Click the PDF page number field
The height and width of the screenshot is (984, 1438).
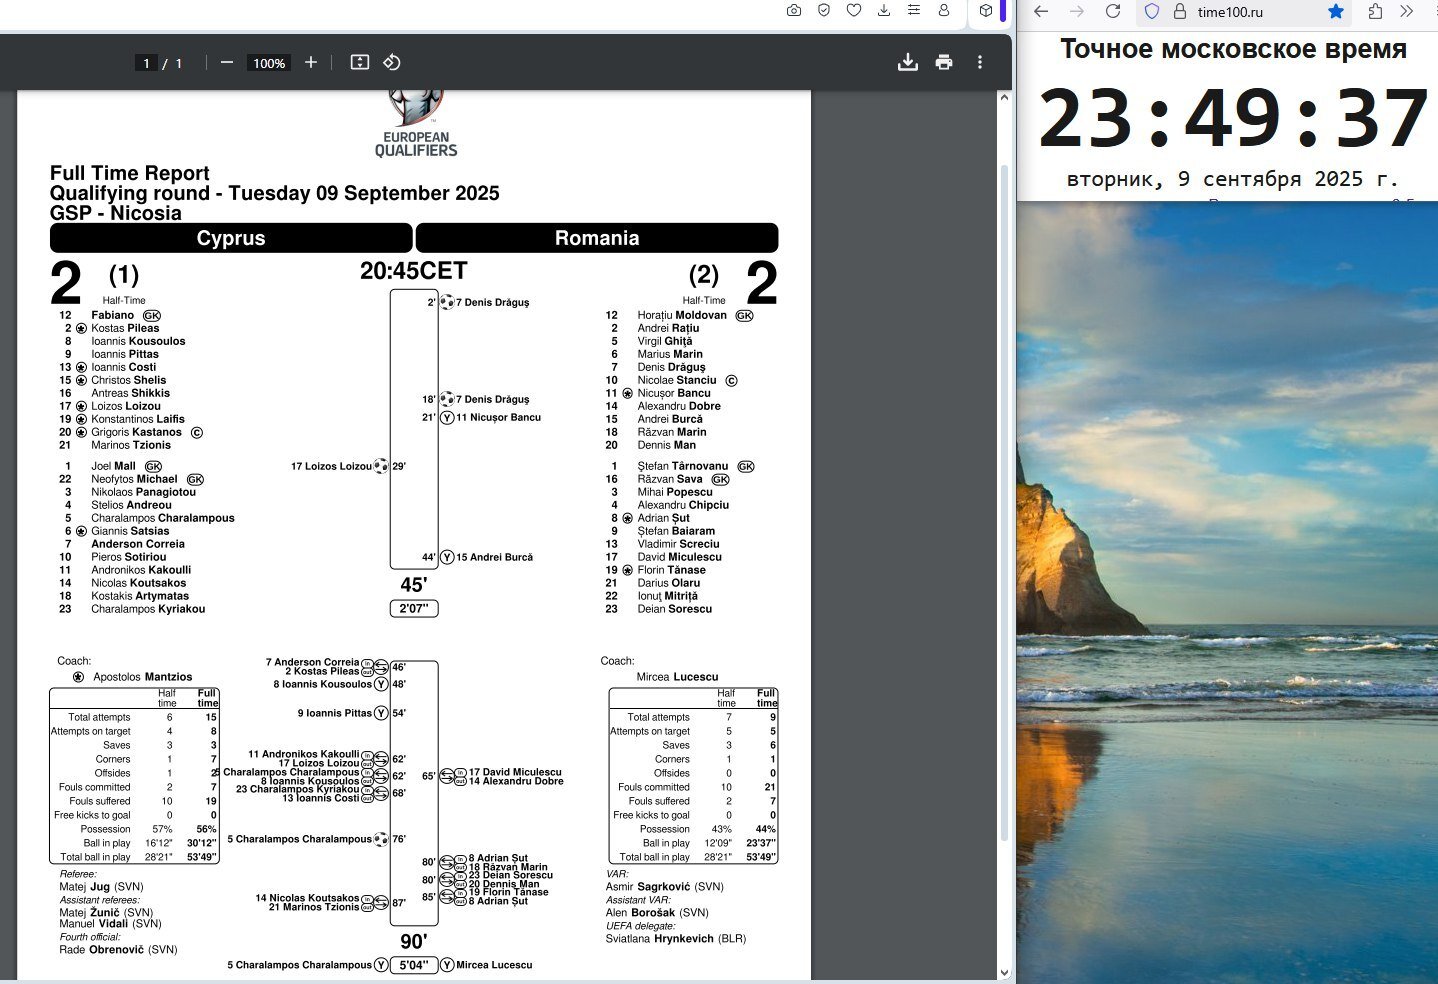pyautogui.click(x=146, y=63)
